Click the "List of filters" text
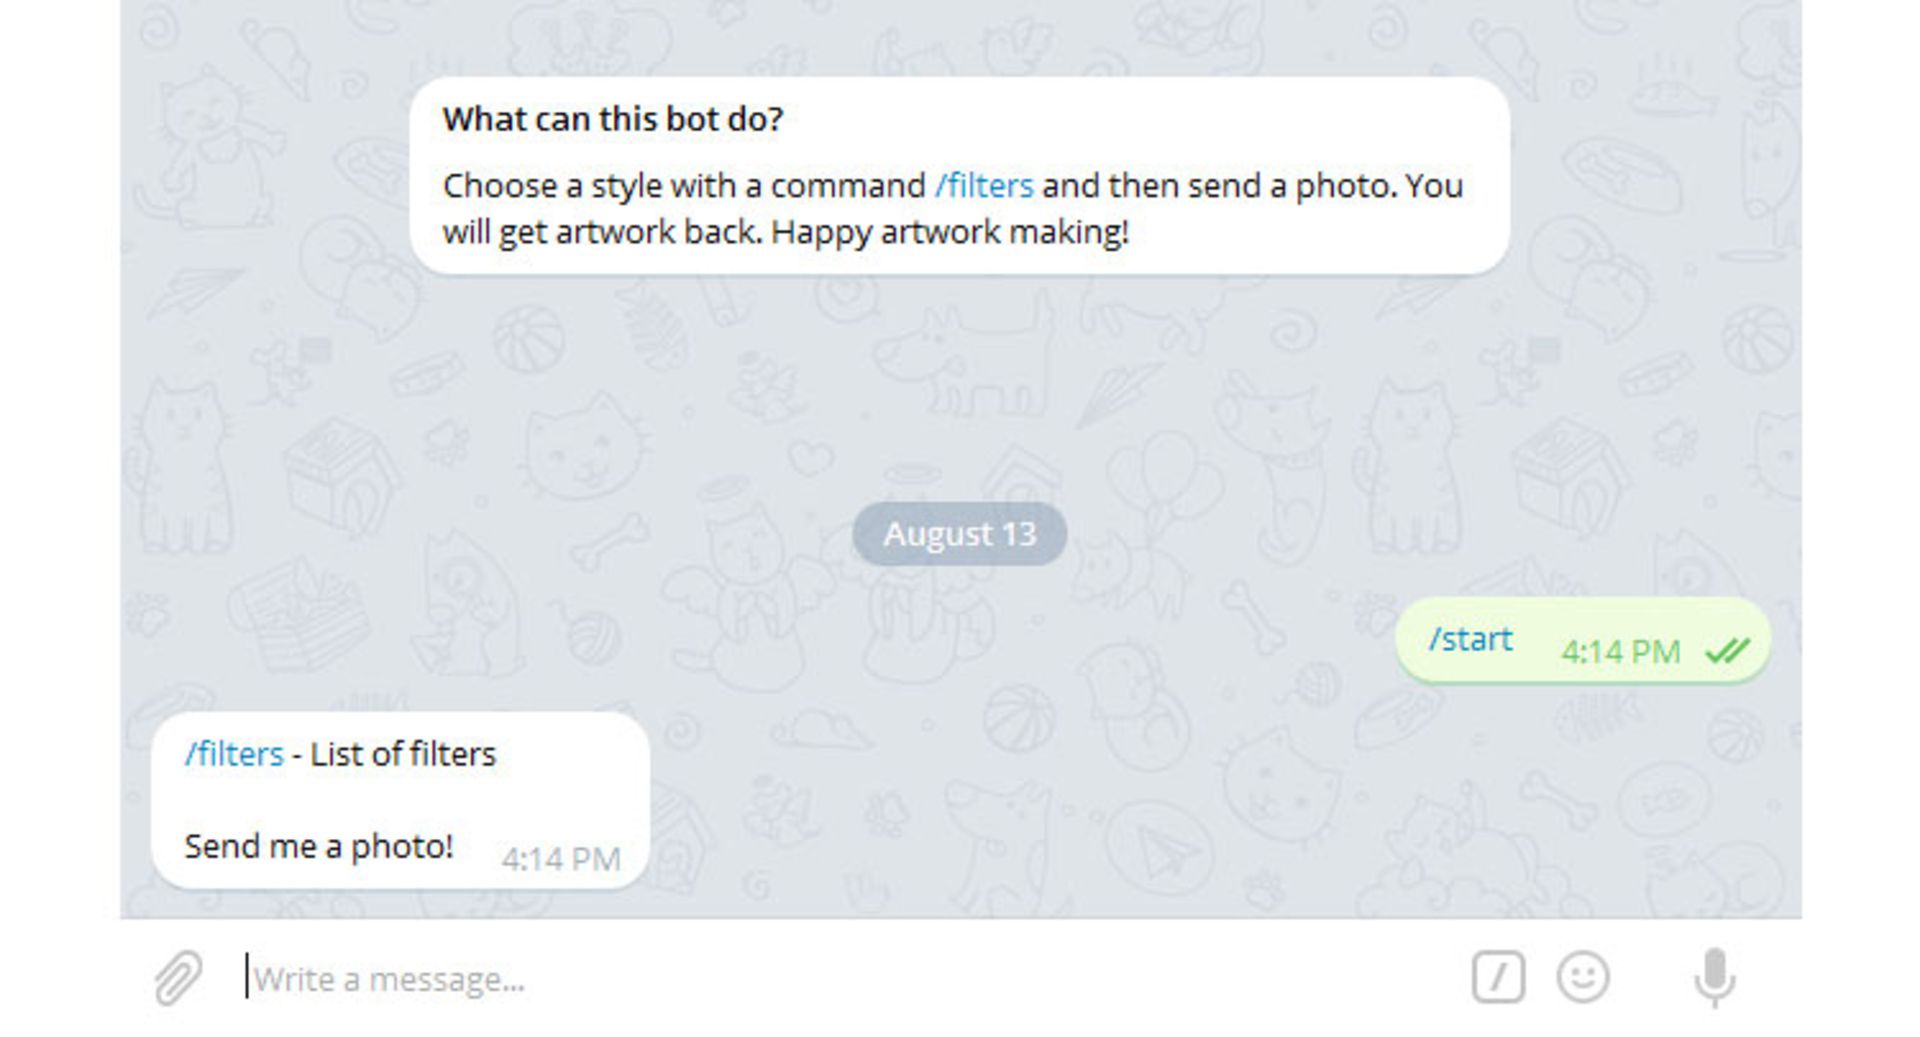 403,754
